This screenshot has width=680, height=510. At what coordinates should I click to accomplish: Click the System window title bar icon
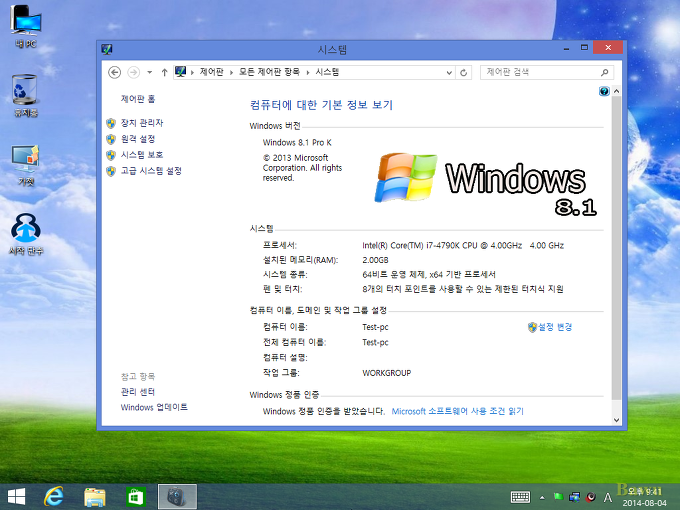(x=107, y=49)
